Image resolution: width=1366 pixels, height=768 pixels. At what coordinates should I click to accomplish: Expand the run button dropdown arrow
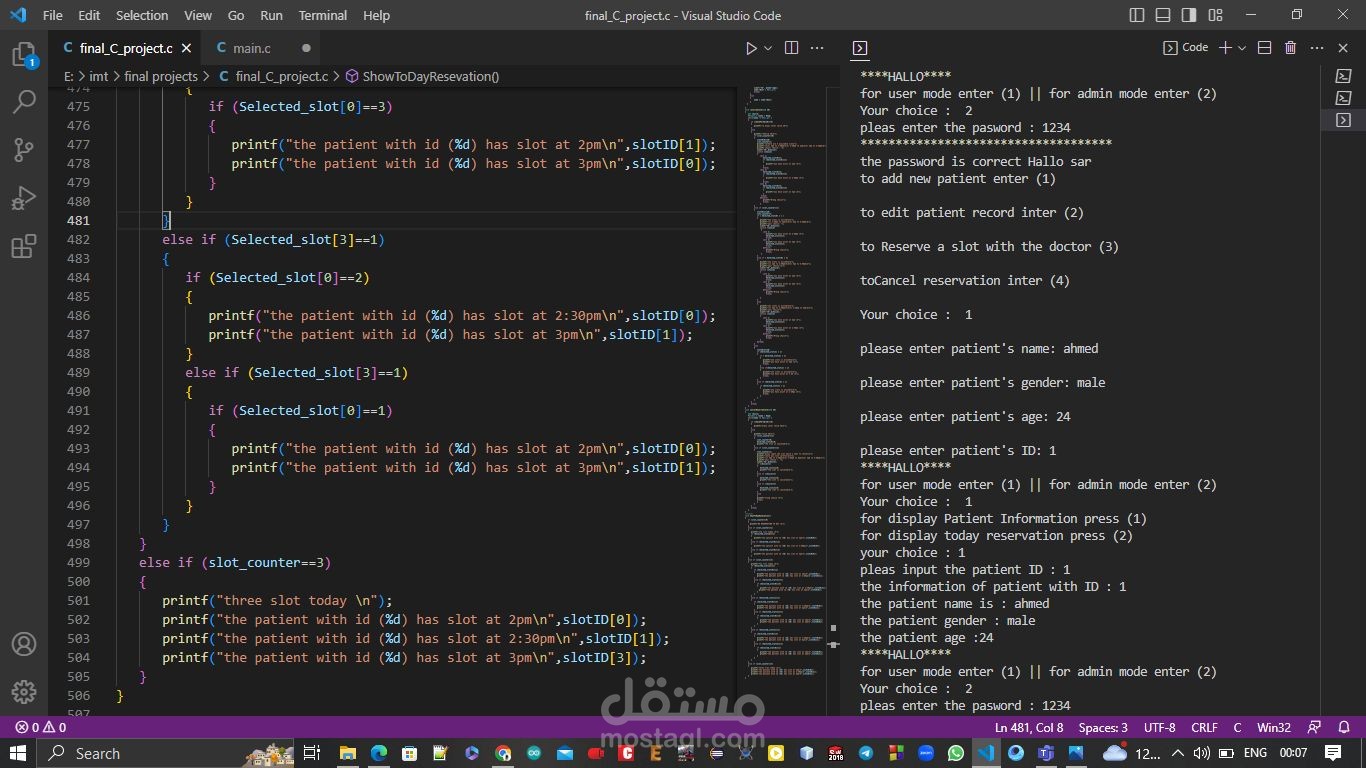point(768,48)
